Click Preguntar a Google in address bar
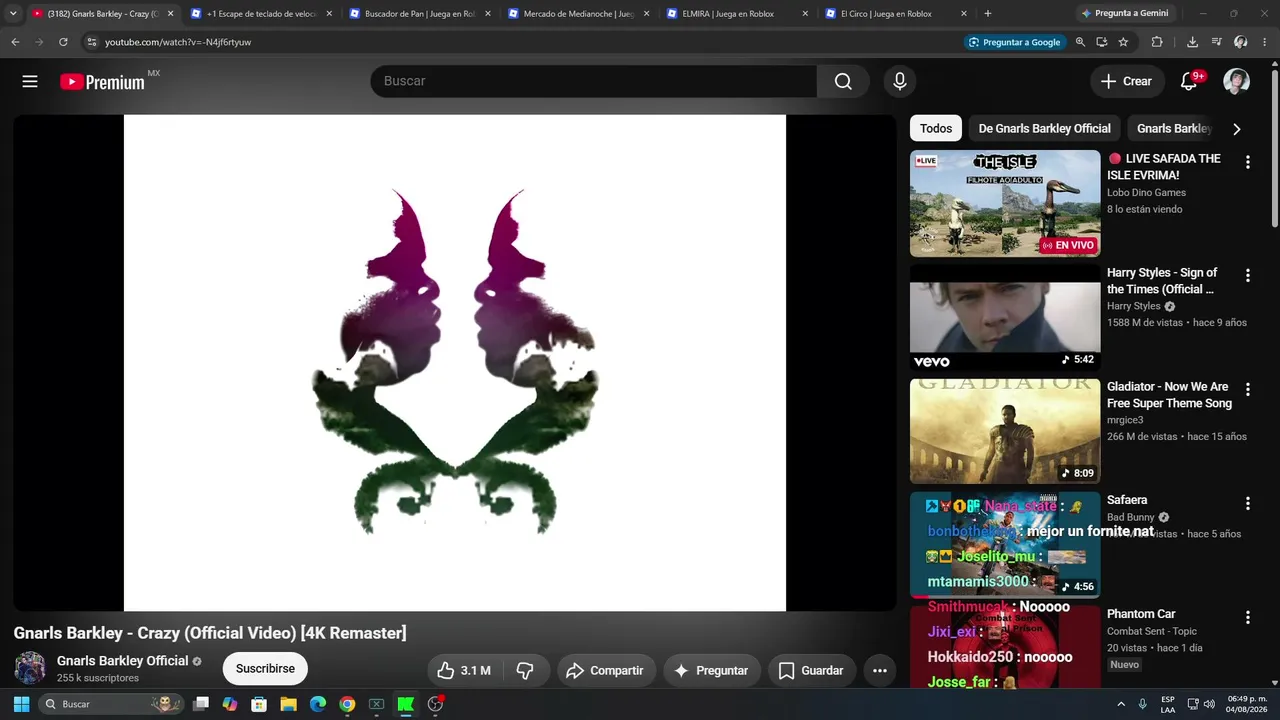Viewport: 1280px width, 720px height. click(1014, 42)
